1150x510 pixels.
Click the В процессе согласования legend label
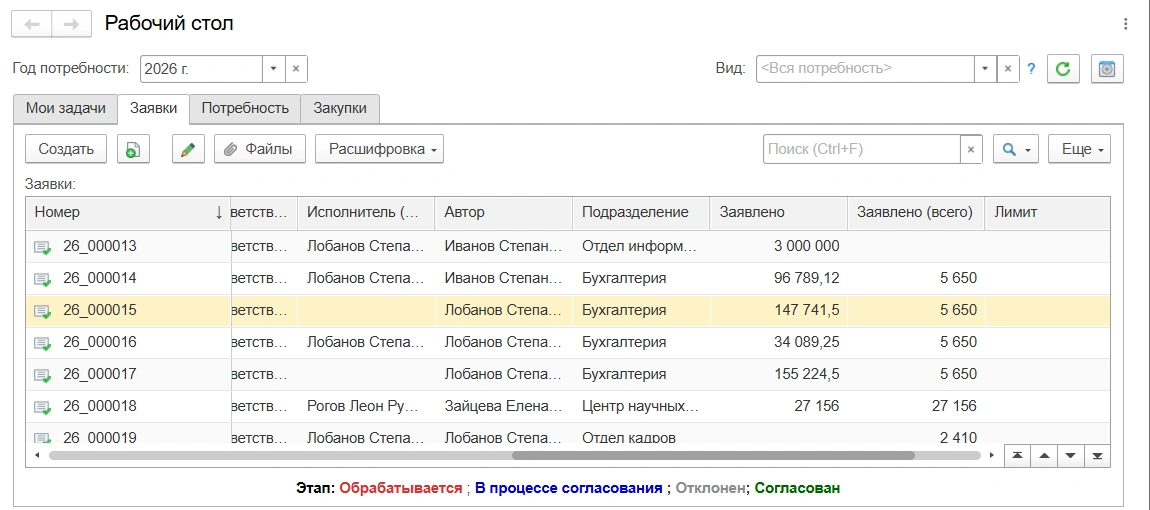click(568, 487)
